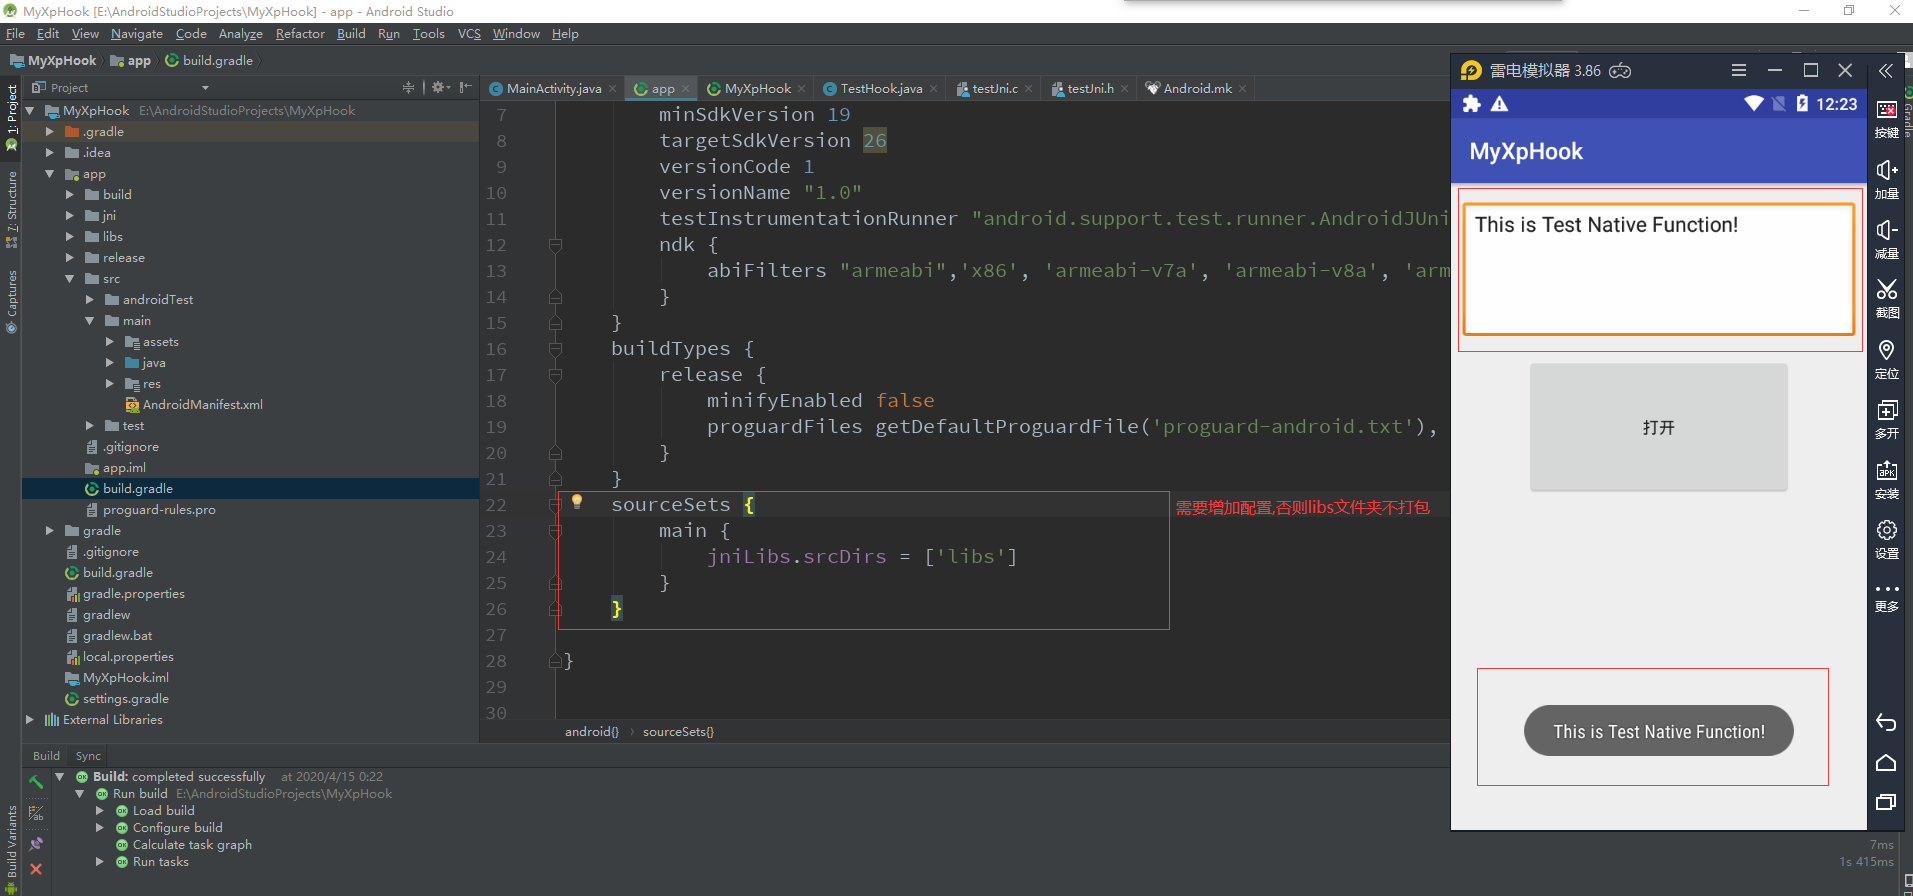This screenshot has height=896, width=1913.
Task: Close the testJni.h tab
Action: click(1124, 89)
